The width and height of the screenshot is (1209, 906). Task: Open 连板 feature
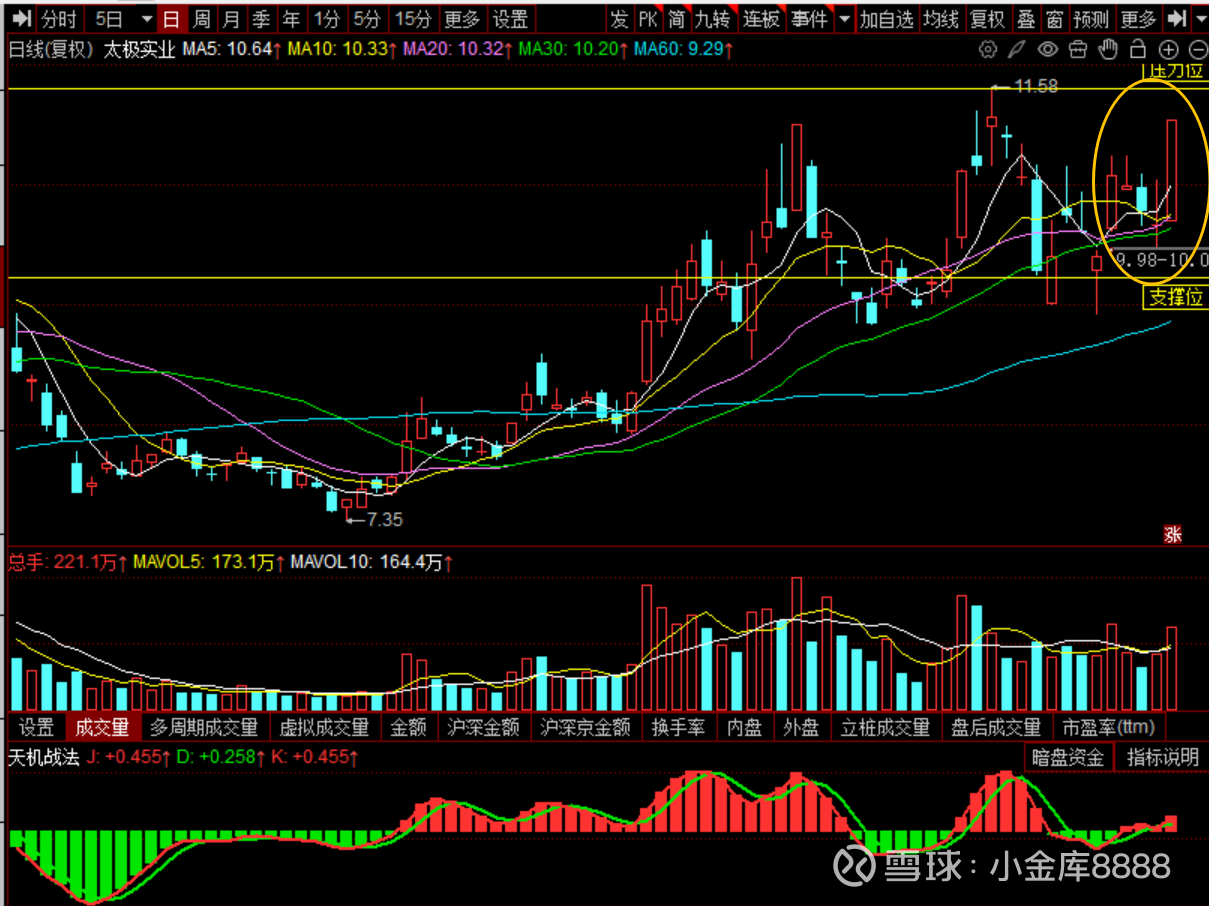point(761,19)
